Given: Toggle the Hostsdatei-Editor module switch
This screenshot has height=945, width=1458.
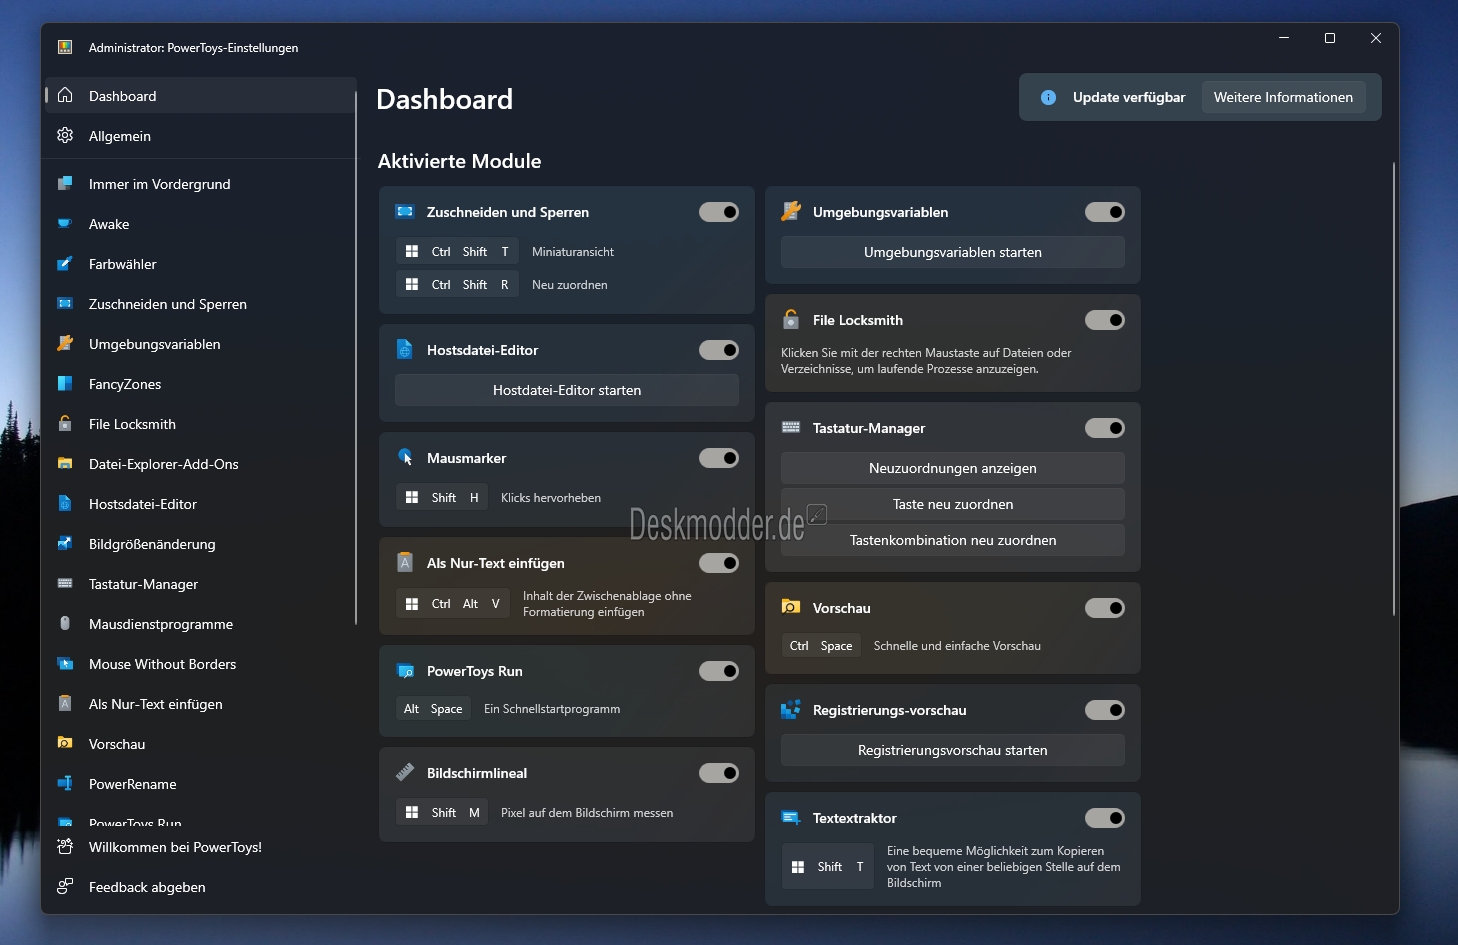Looking at the screenshot, I should [x=719, y=350].
